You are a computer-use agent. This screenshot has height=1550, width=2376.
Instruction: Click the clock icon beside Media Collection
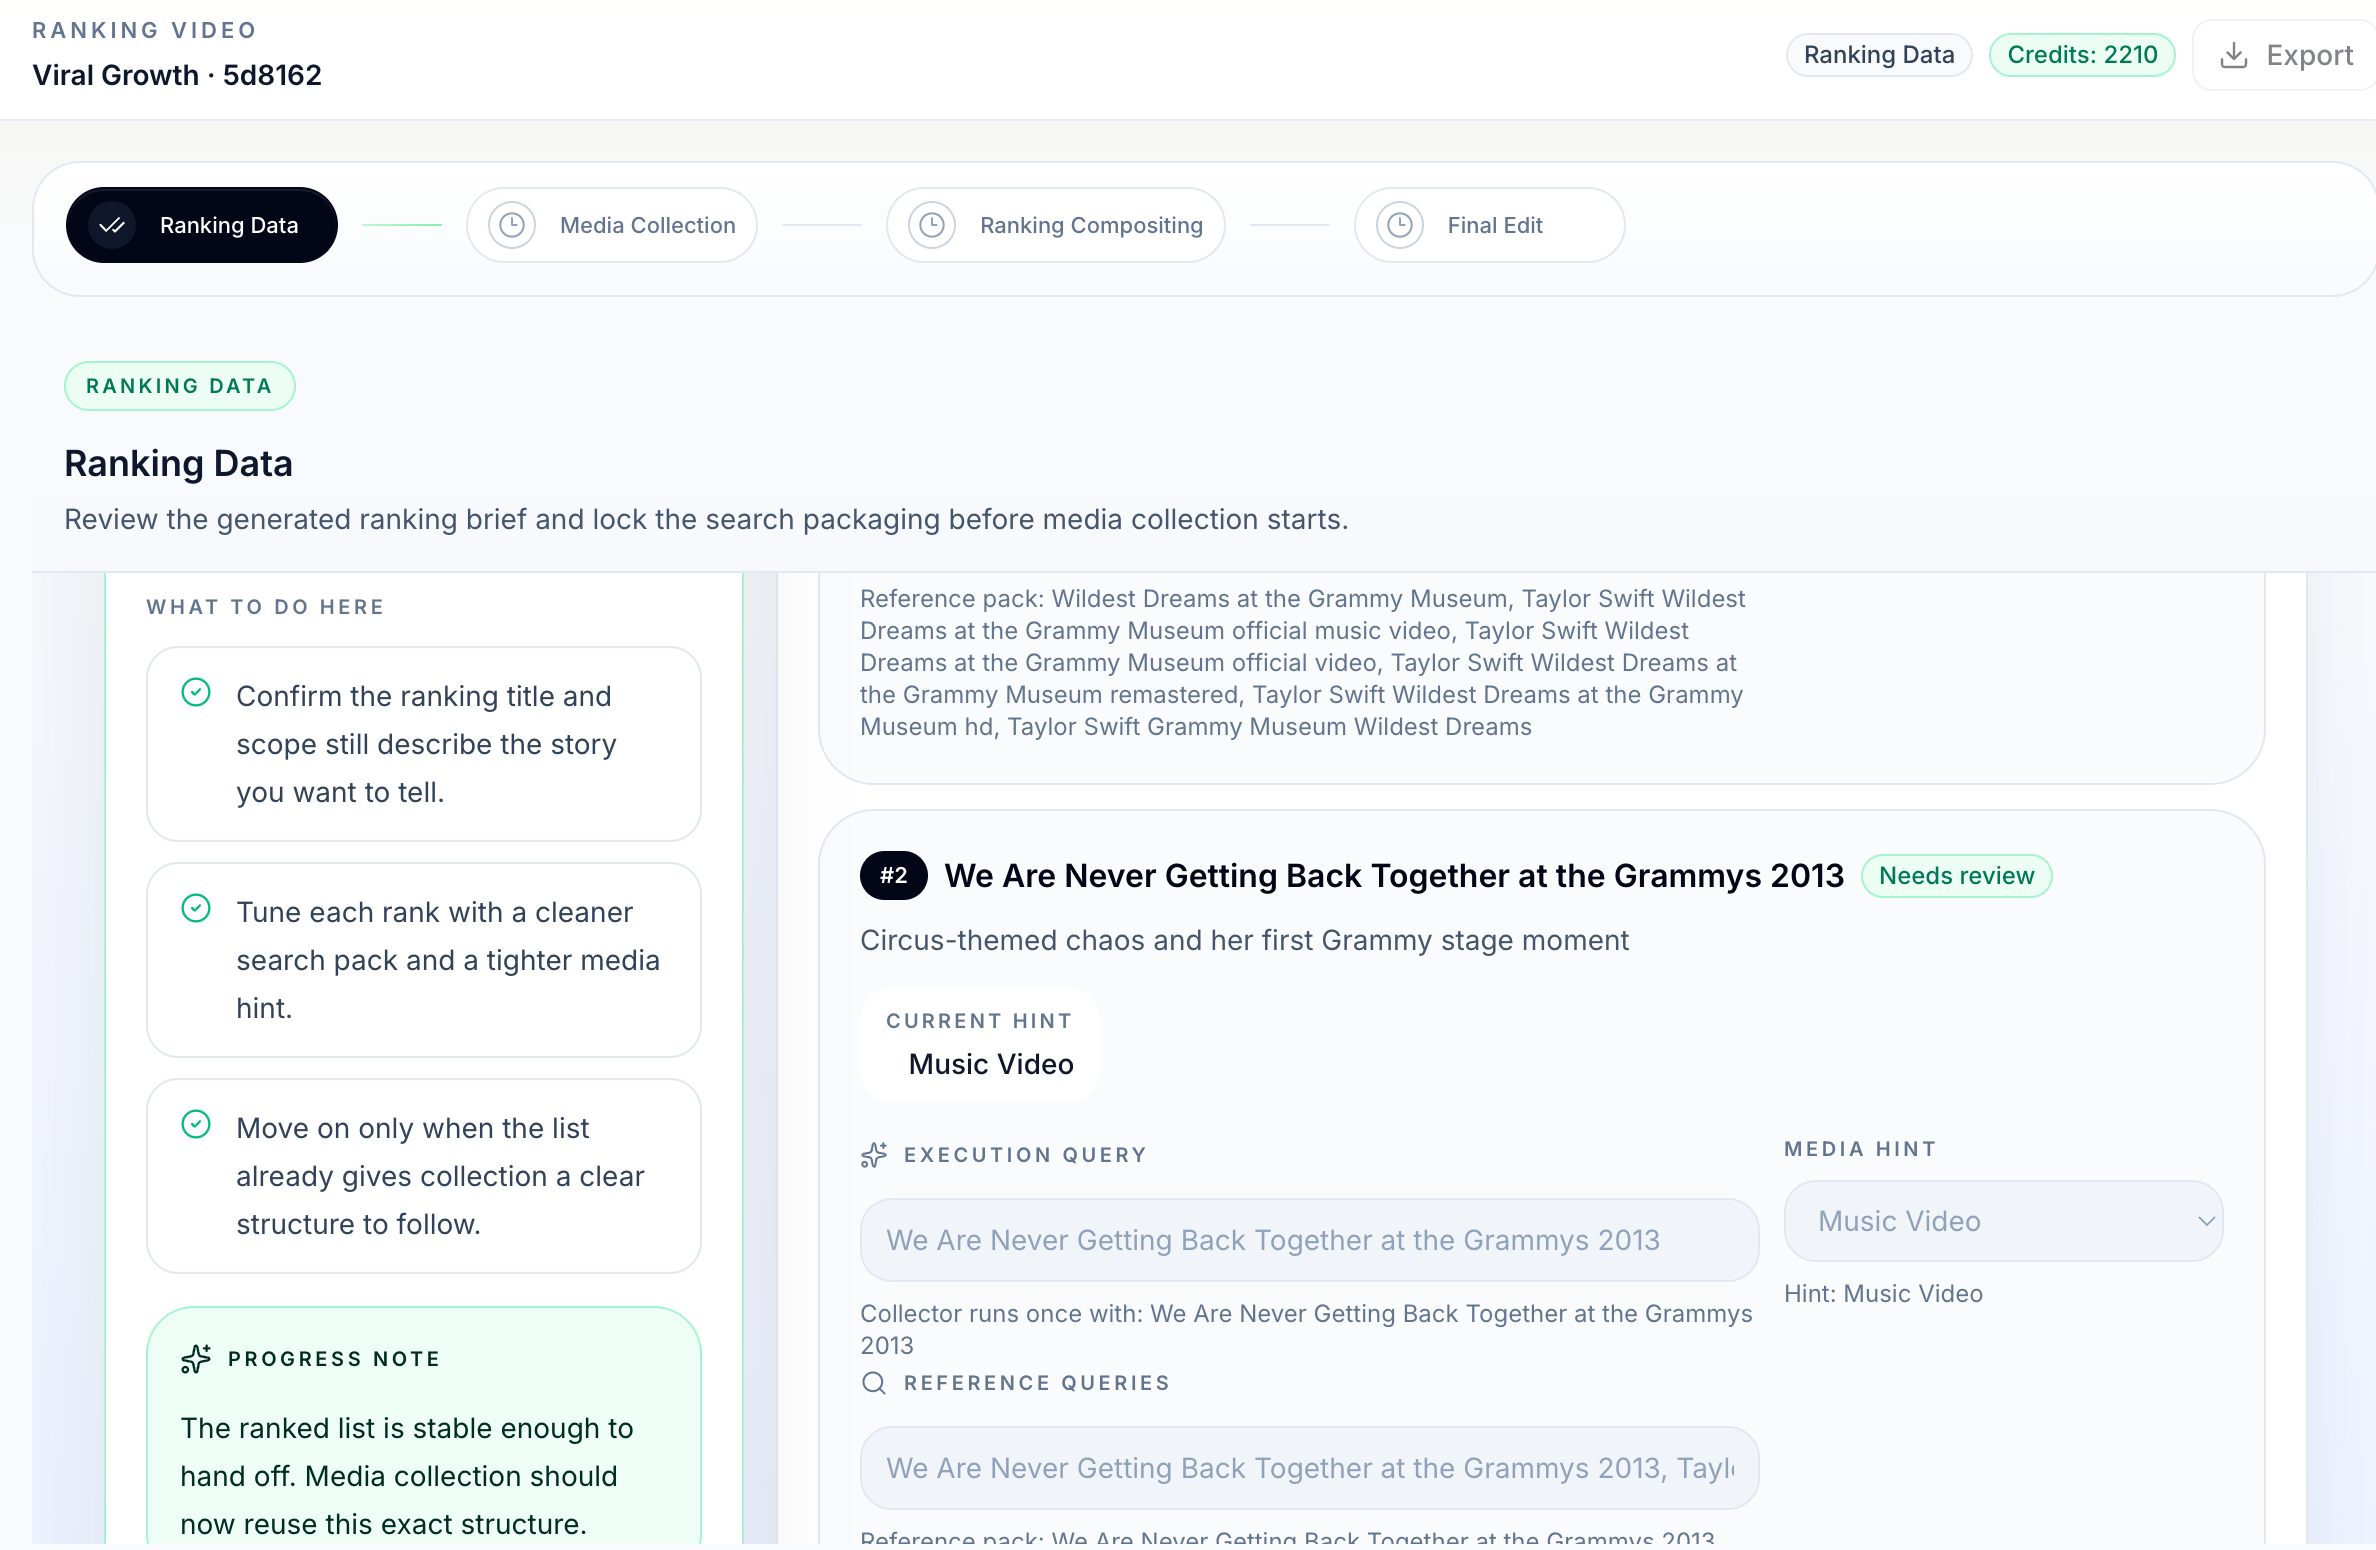point(512,225)
